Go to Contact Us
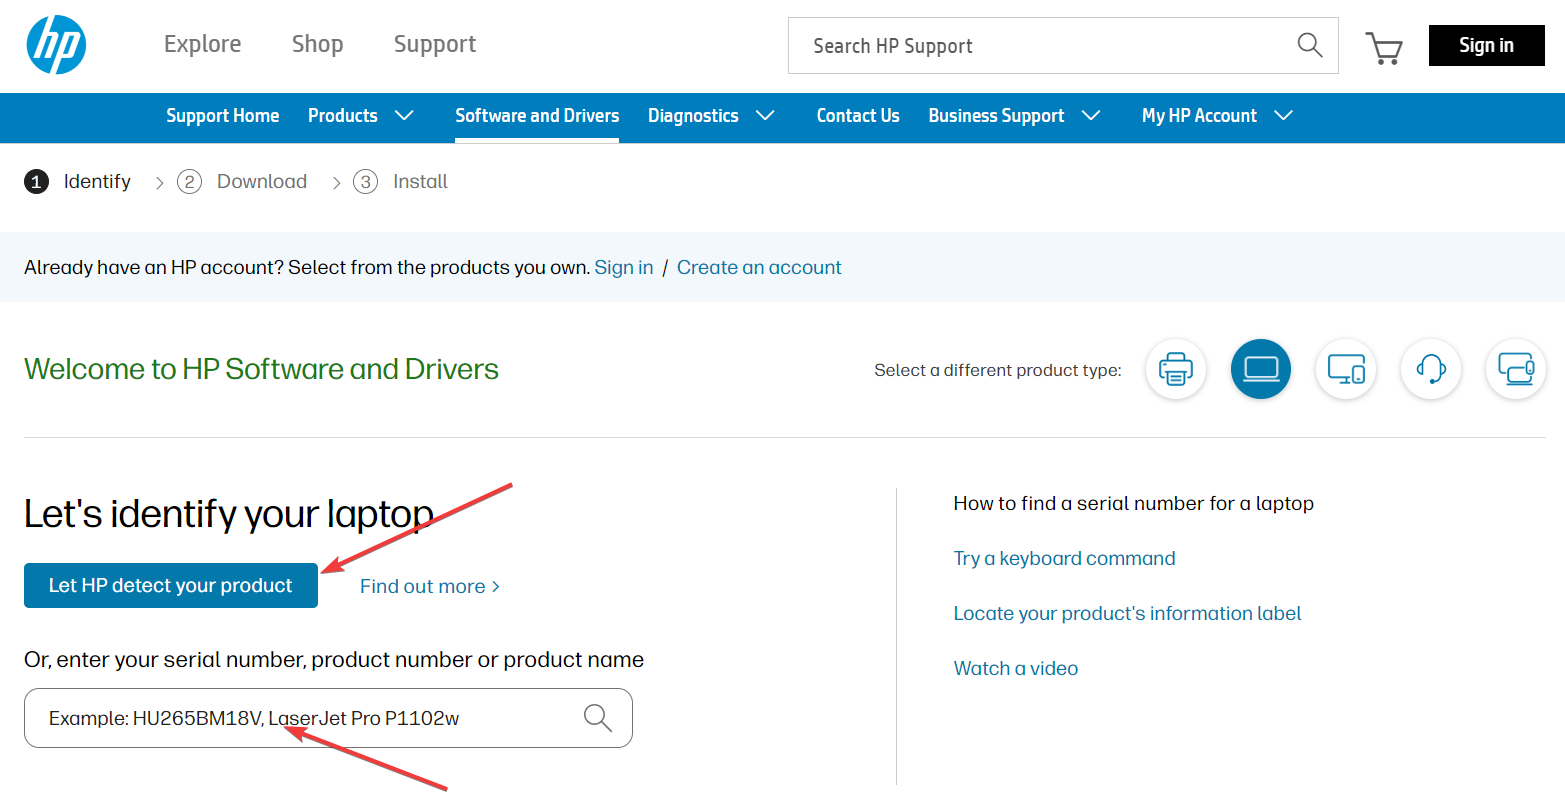The width and height of the screenshot is (1565, 804). 858,116
